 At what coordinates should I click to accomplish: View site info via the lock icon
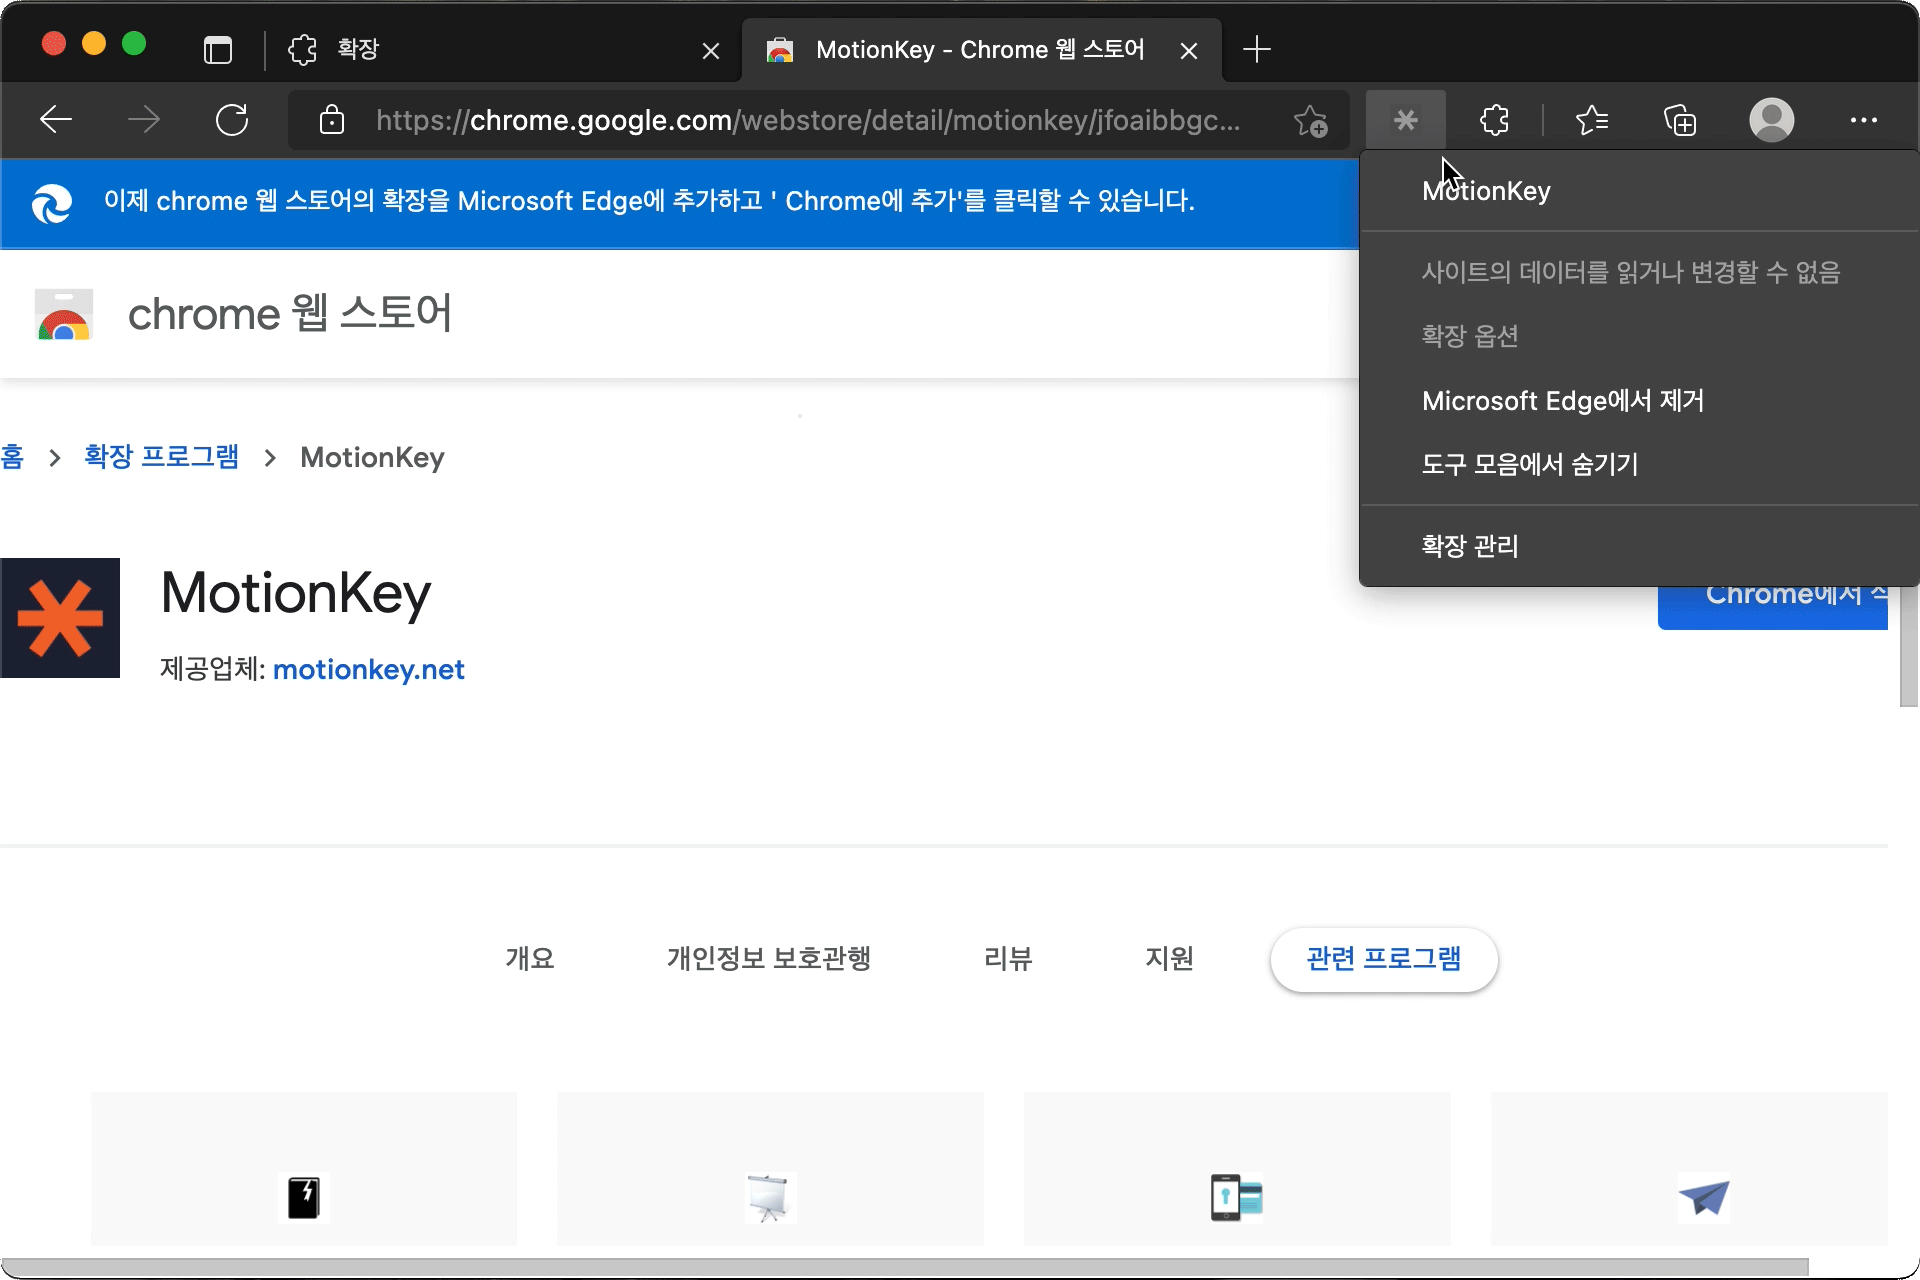(332, 120)
